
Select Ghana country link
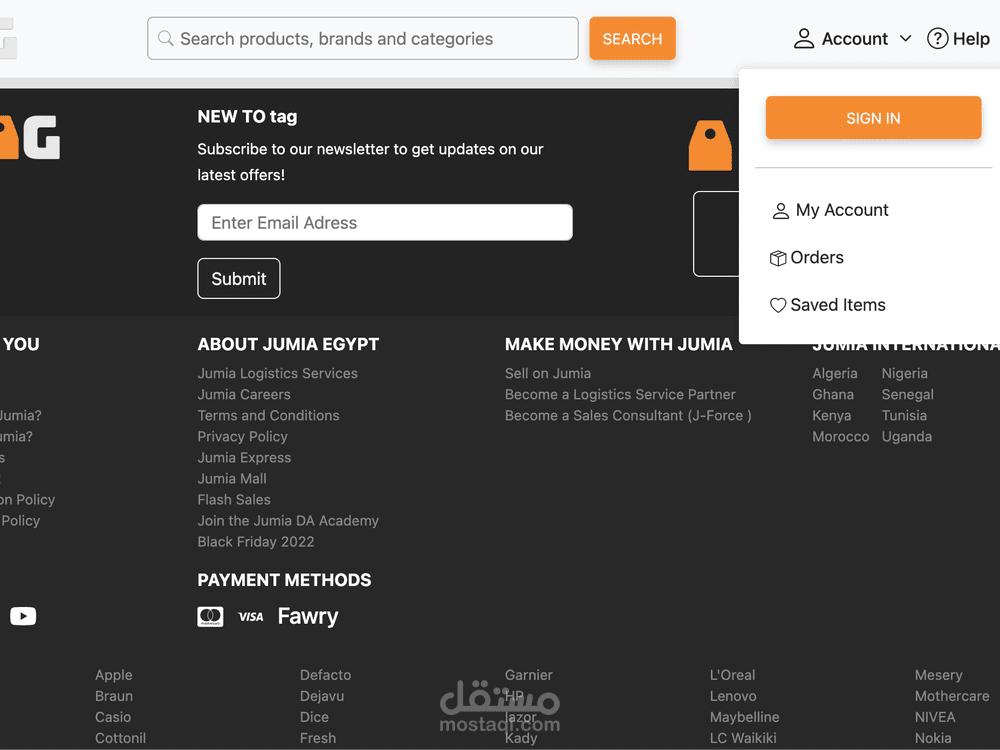point(833,394)
